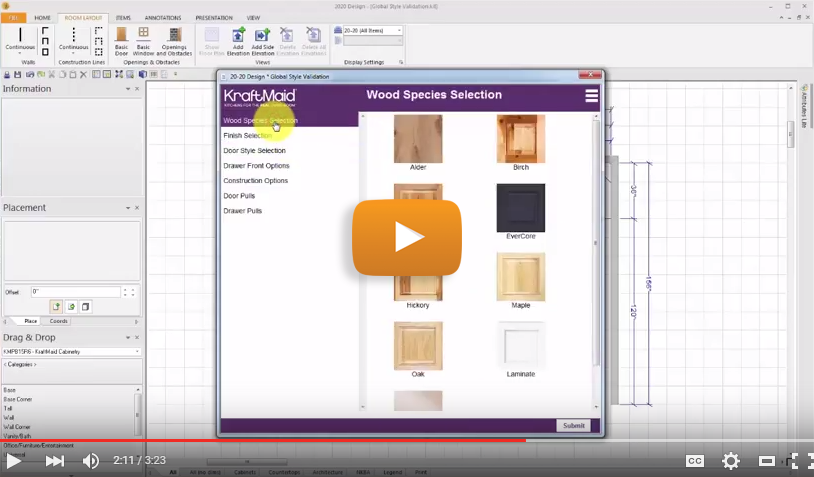Close the Information panel

[x=137, y=89]
